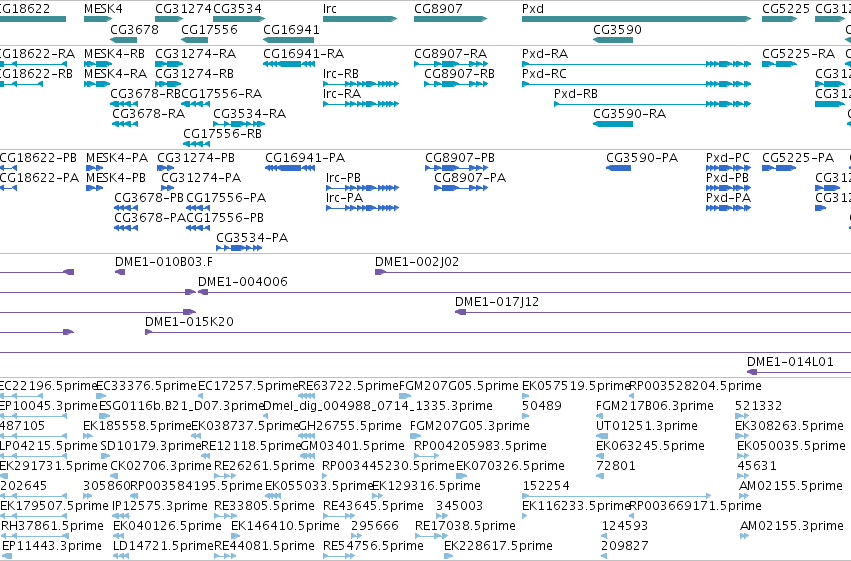Select feature label 209827
The height and width of the screenshot is (561, 851).
pyautogui.click(x=625, y=547)
